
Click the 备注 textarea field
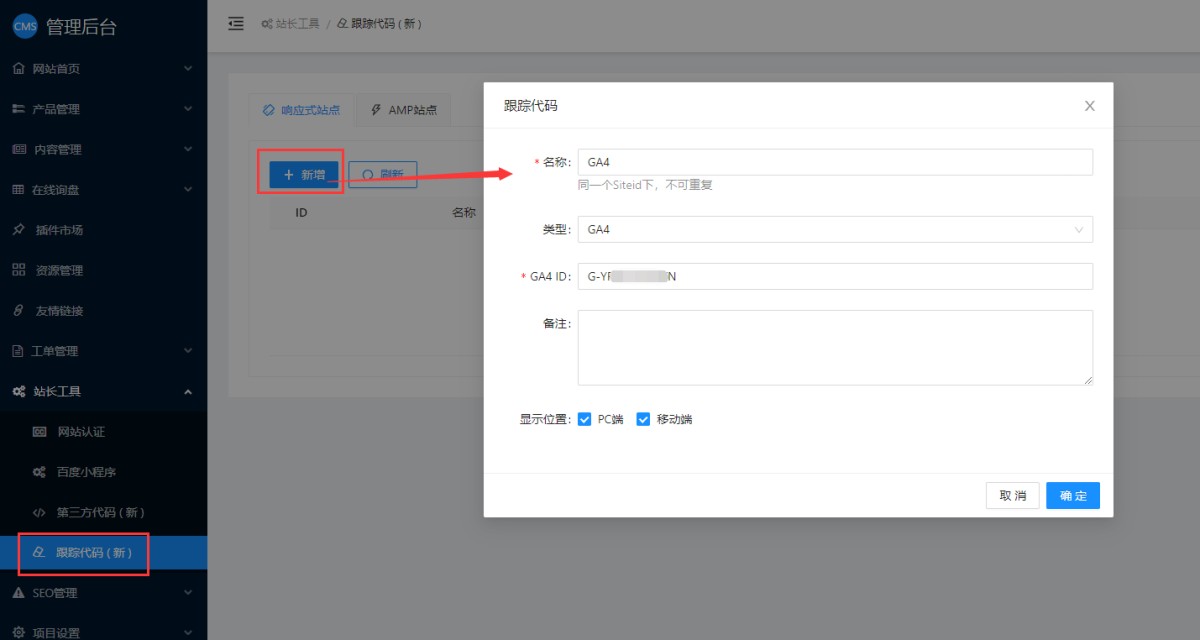tap(835, 347)
